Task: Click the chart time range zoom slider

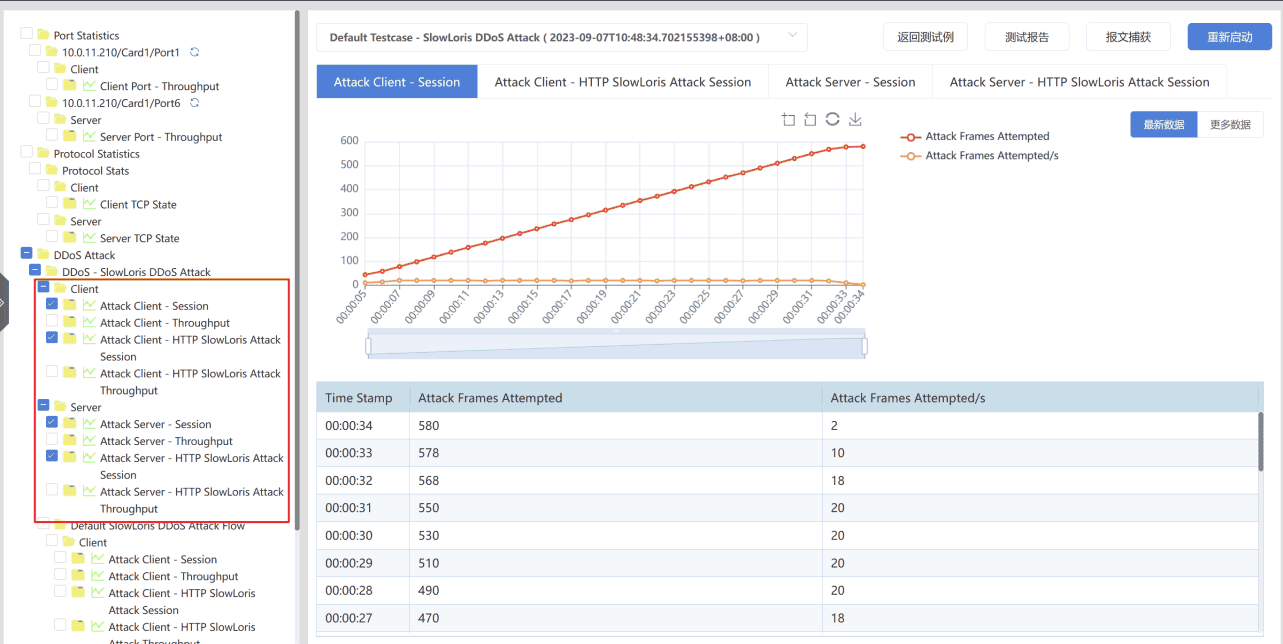Action: tap(616, 346)
